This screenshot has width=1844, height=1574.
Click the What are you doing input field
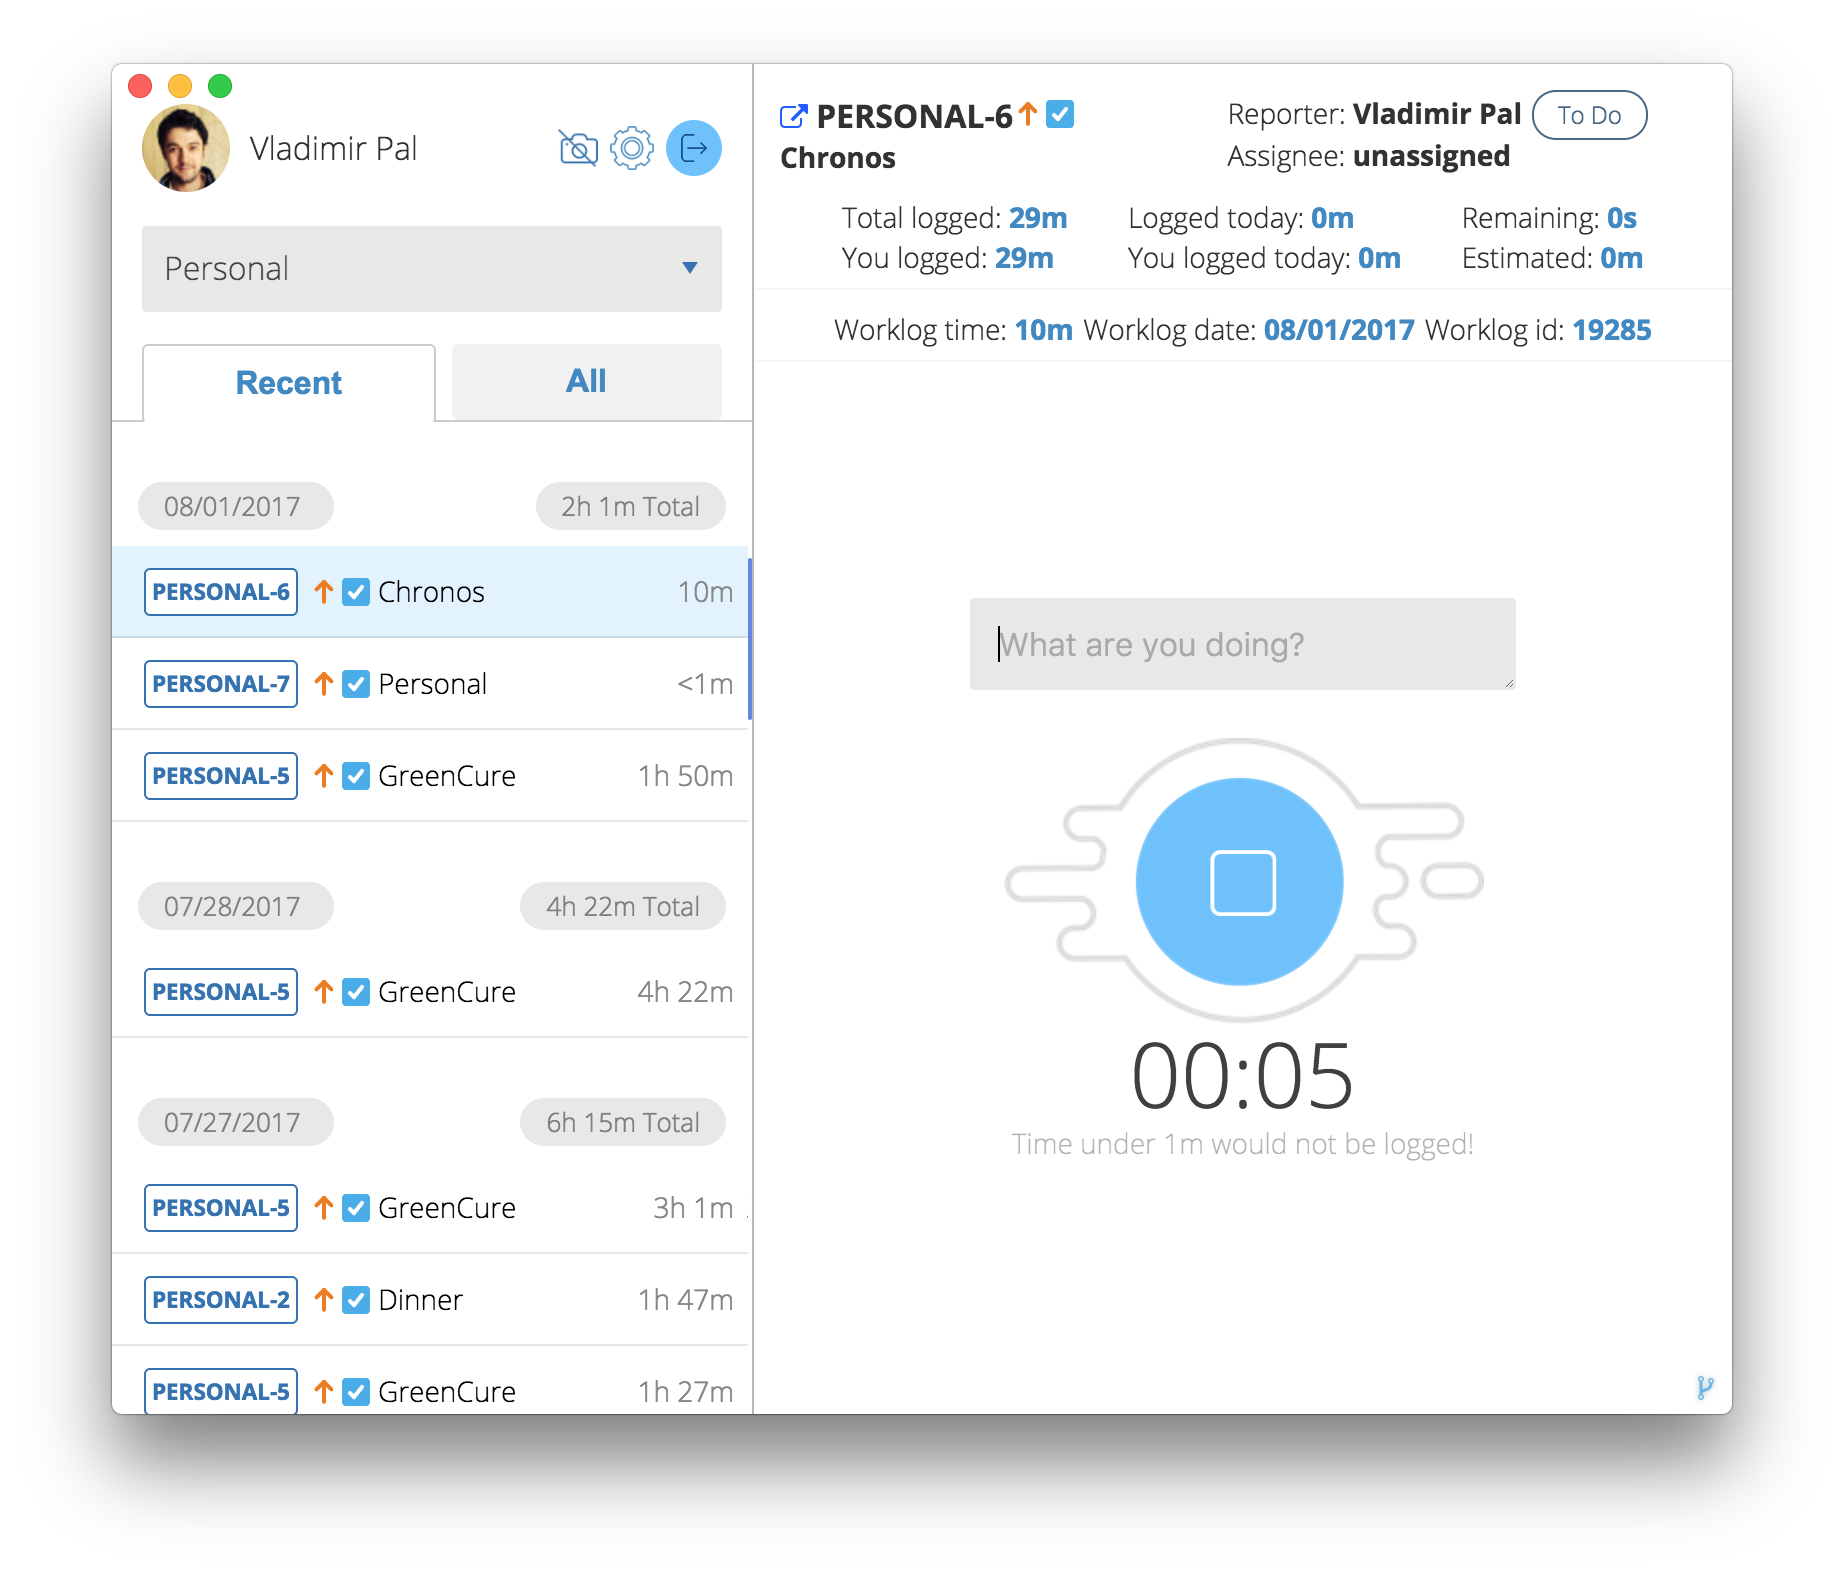click(x=1240, y=645)
